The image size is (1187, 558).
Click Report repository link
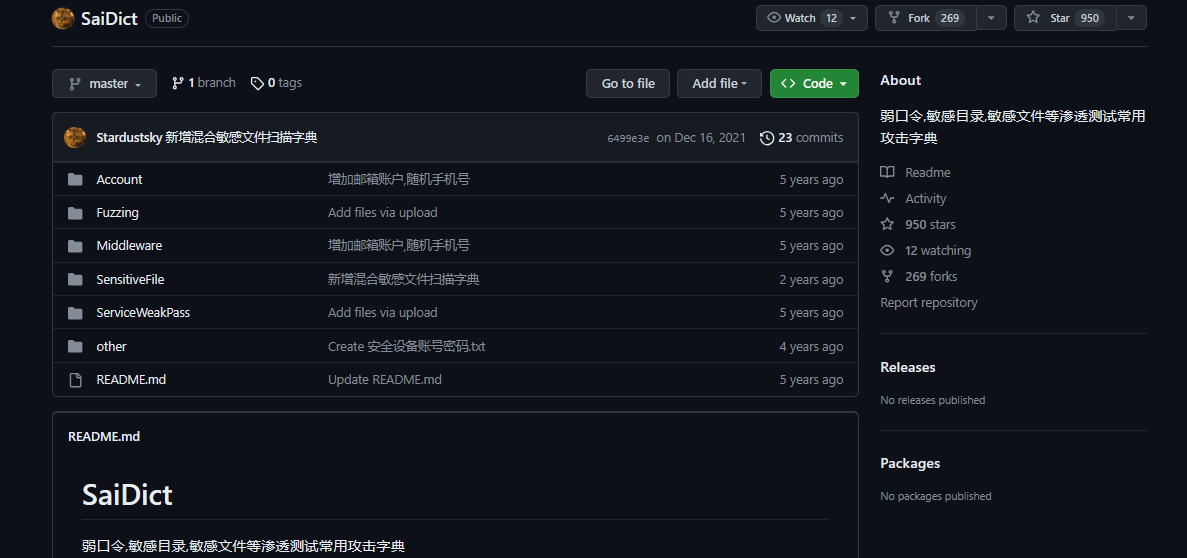coord(929,302)
